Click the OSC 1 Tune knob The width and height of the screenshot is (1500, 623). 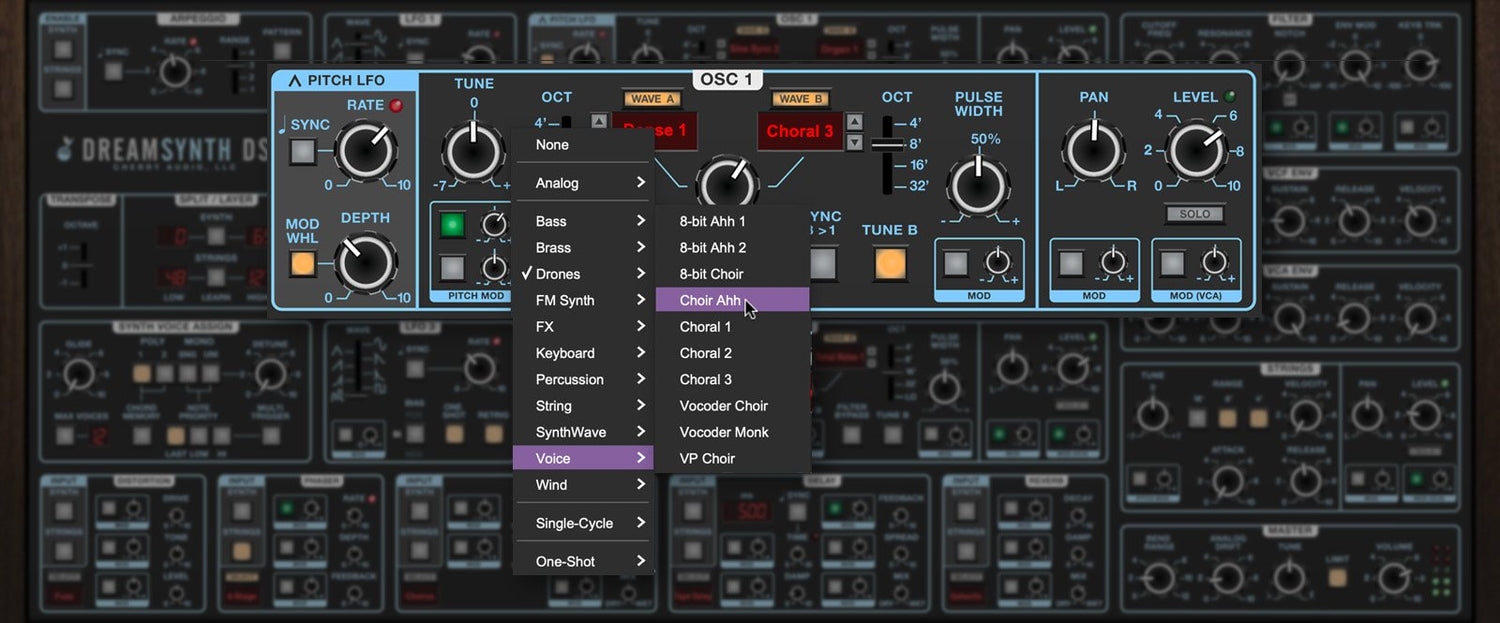click(x=474, y=152)
